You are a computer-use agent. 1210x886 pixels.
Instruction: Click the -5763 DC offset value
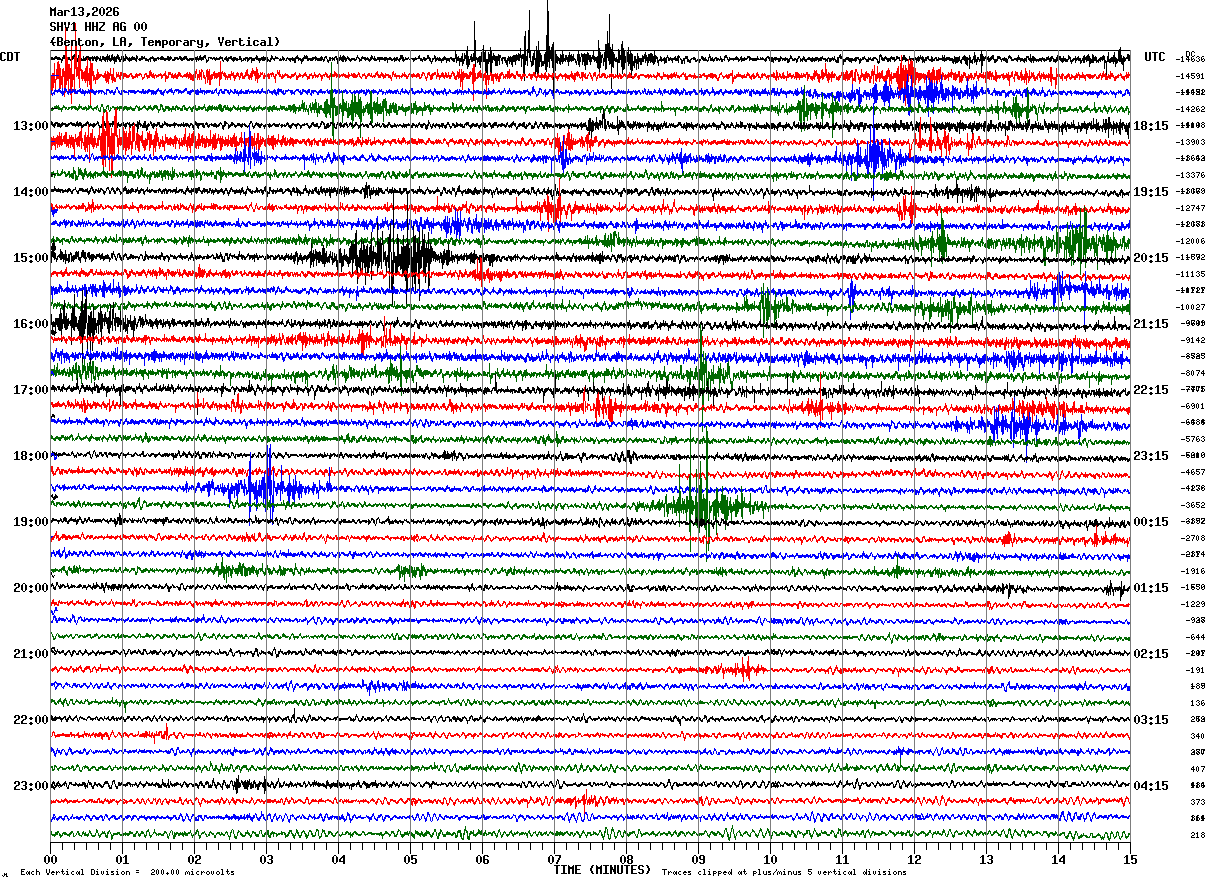click(1193, 439)
